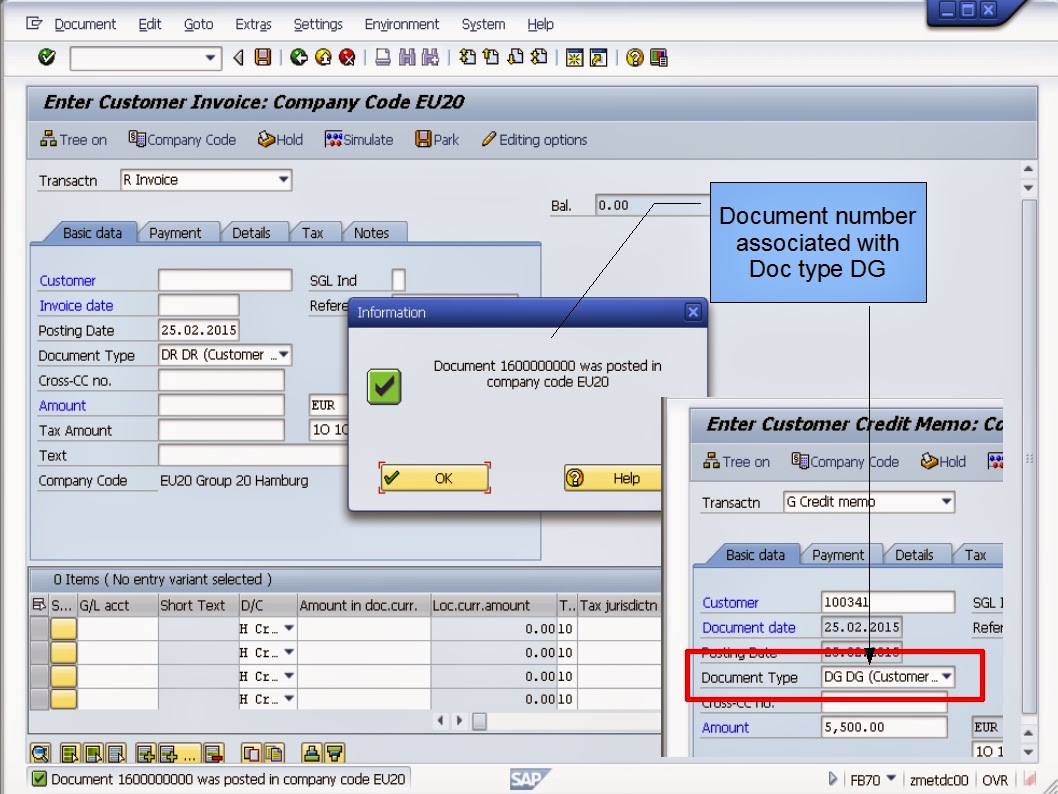
Task: Open the Environment menu
Action: coord(401,24)
